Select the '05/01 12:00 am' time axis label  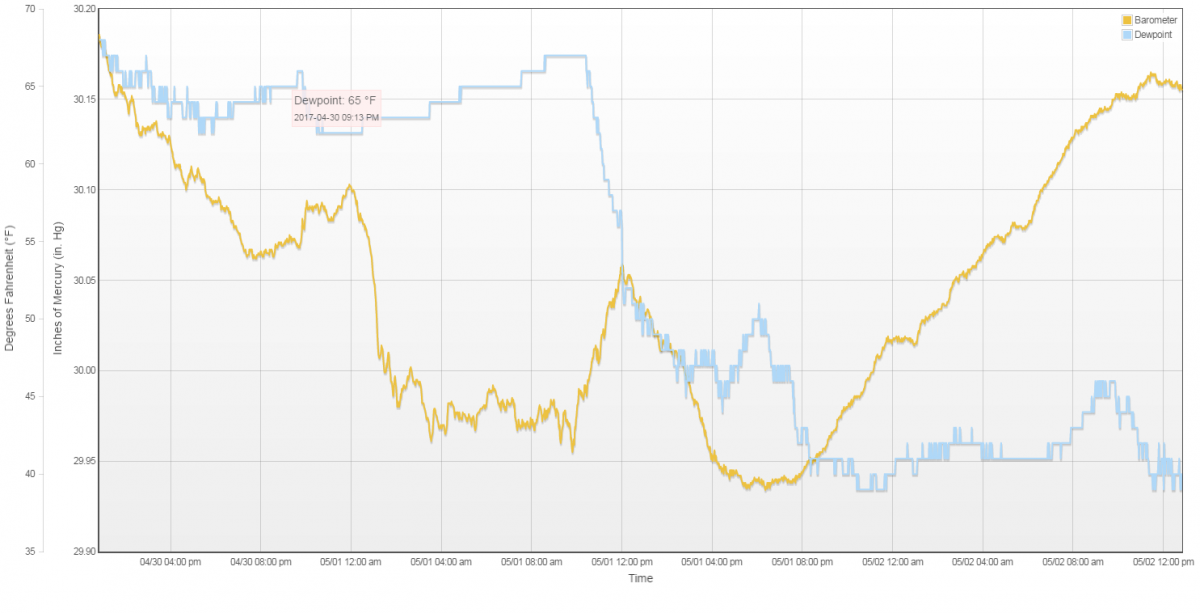coord(350,562)
